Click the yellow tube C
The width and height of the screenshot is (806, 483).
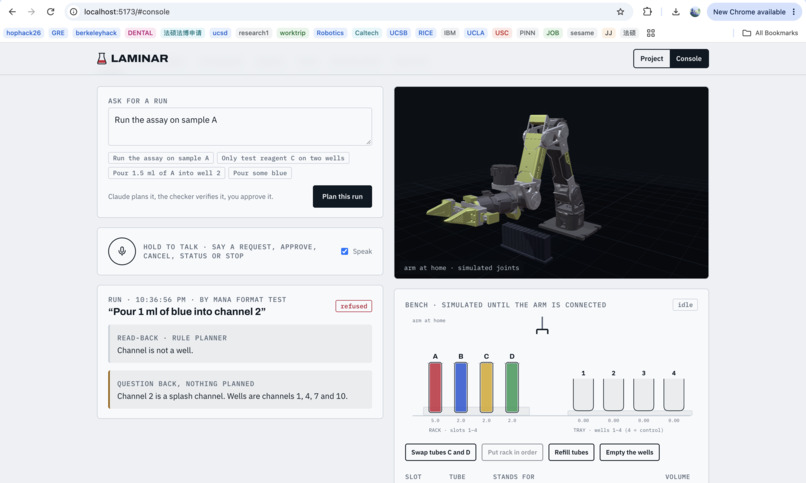click(x=486, y=387)
